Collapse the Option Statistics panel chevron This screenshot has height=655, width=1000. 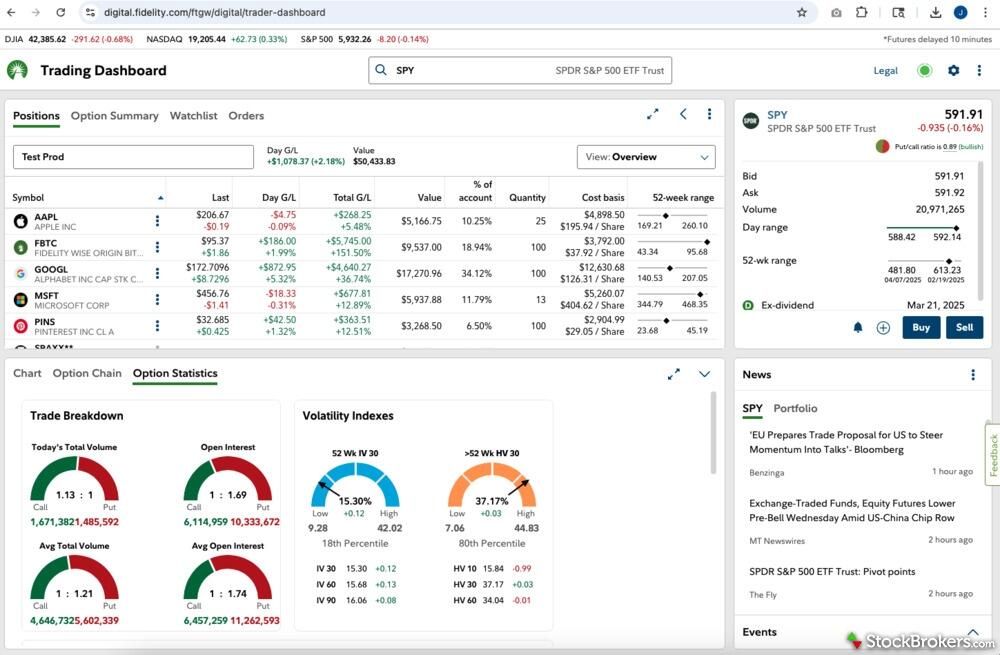pyautogui.click(x=704, y=374)
